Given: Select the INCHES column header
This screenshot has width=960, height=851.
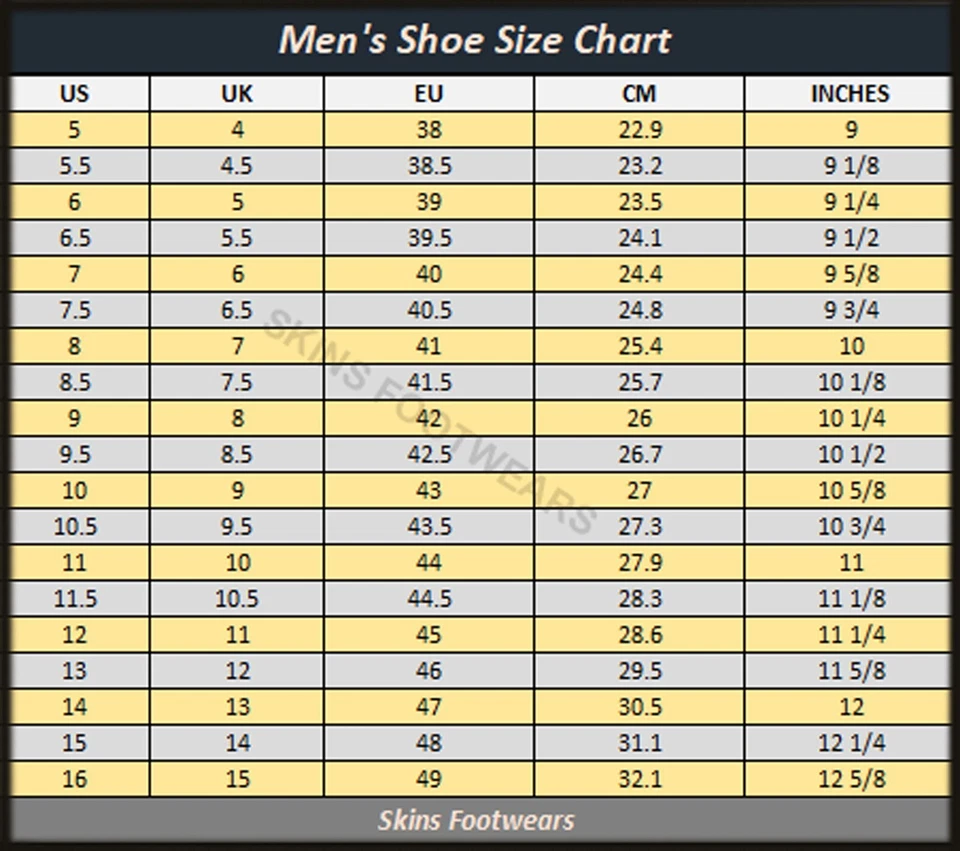Looking at the screenshot, I should click(849, 94).
